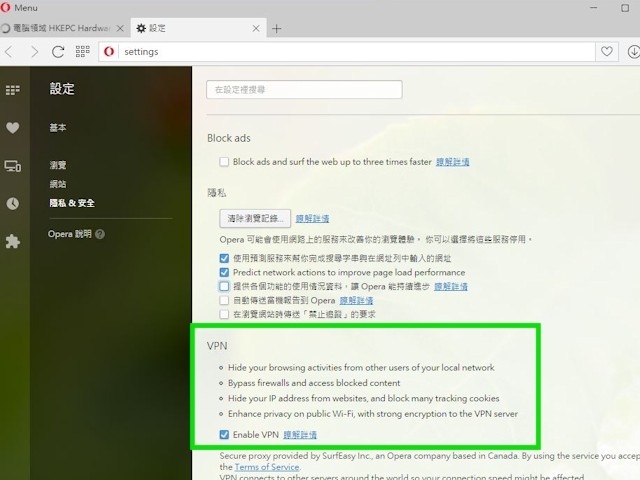Click the 設定 sidebar title
The image size is (640, 480).
coord(62,89)
